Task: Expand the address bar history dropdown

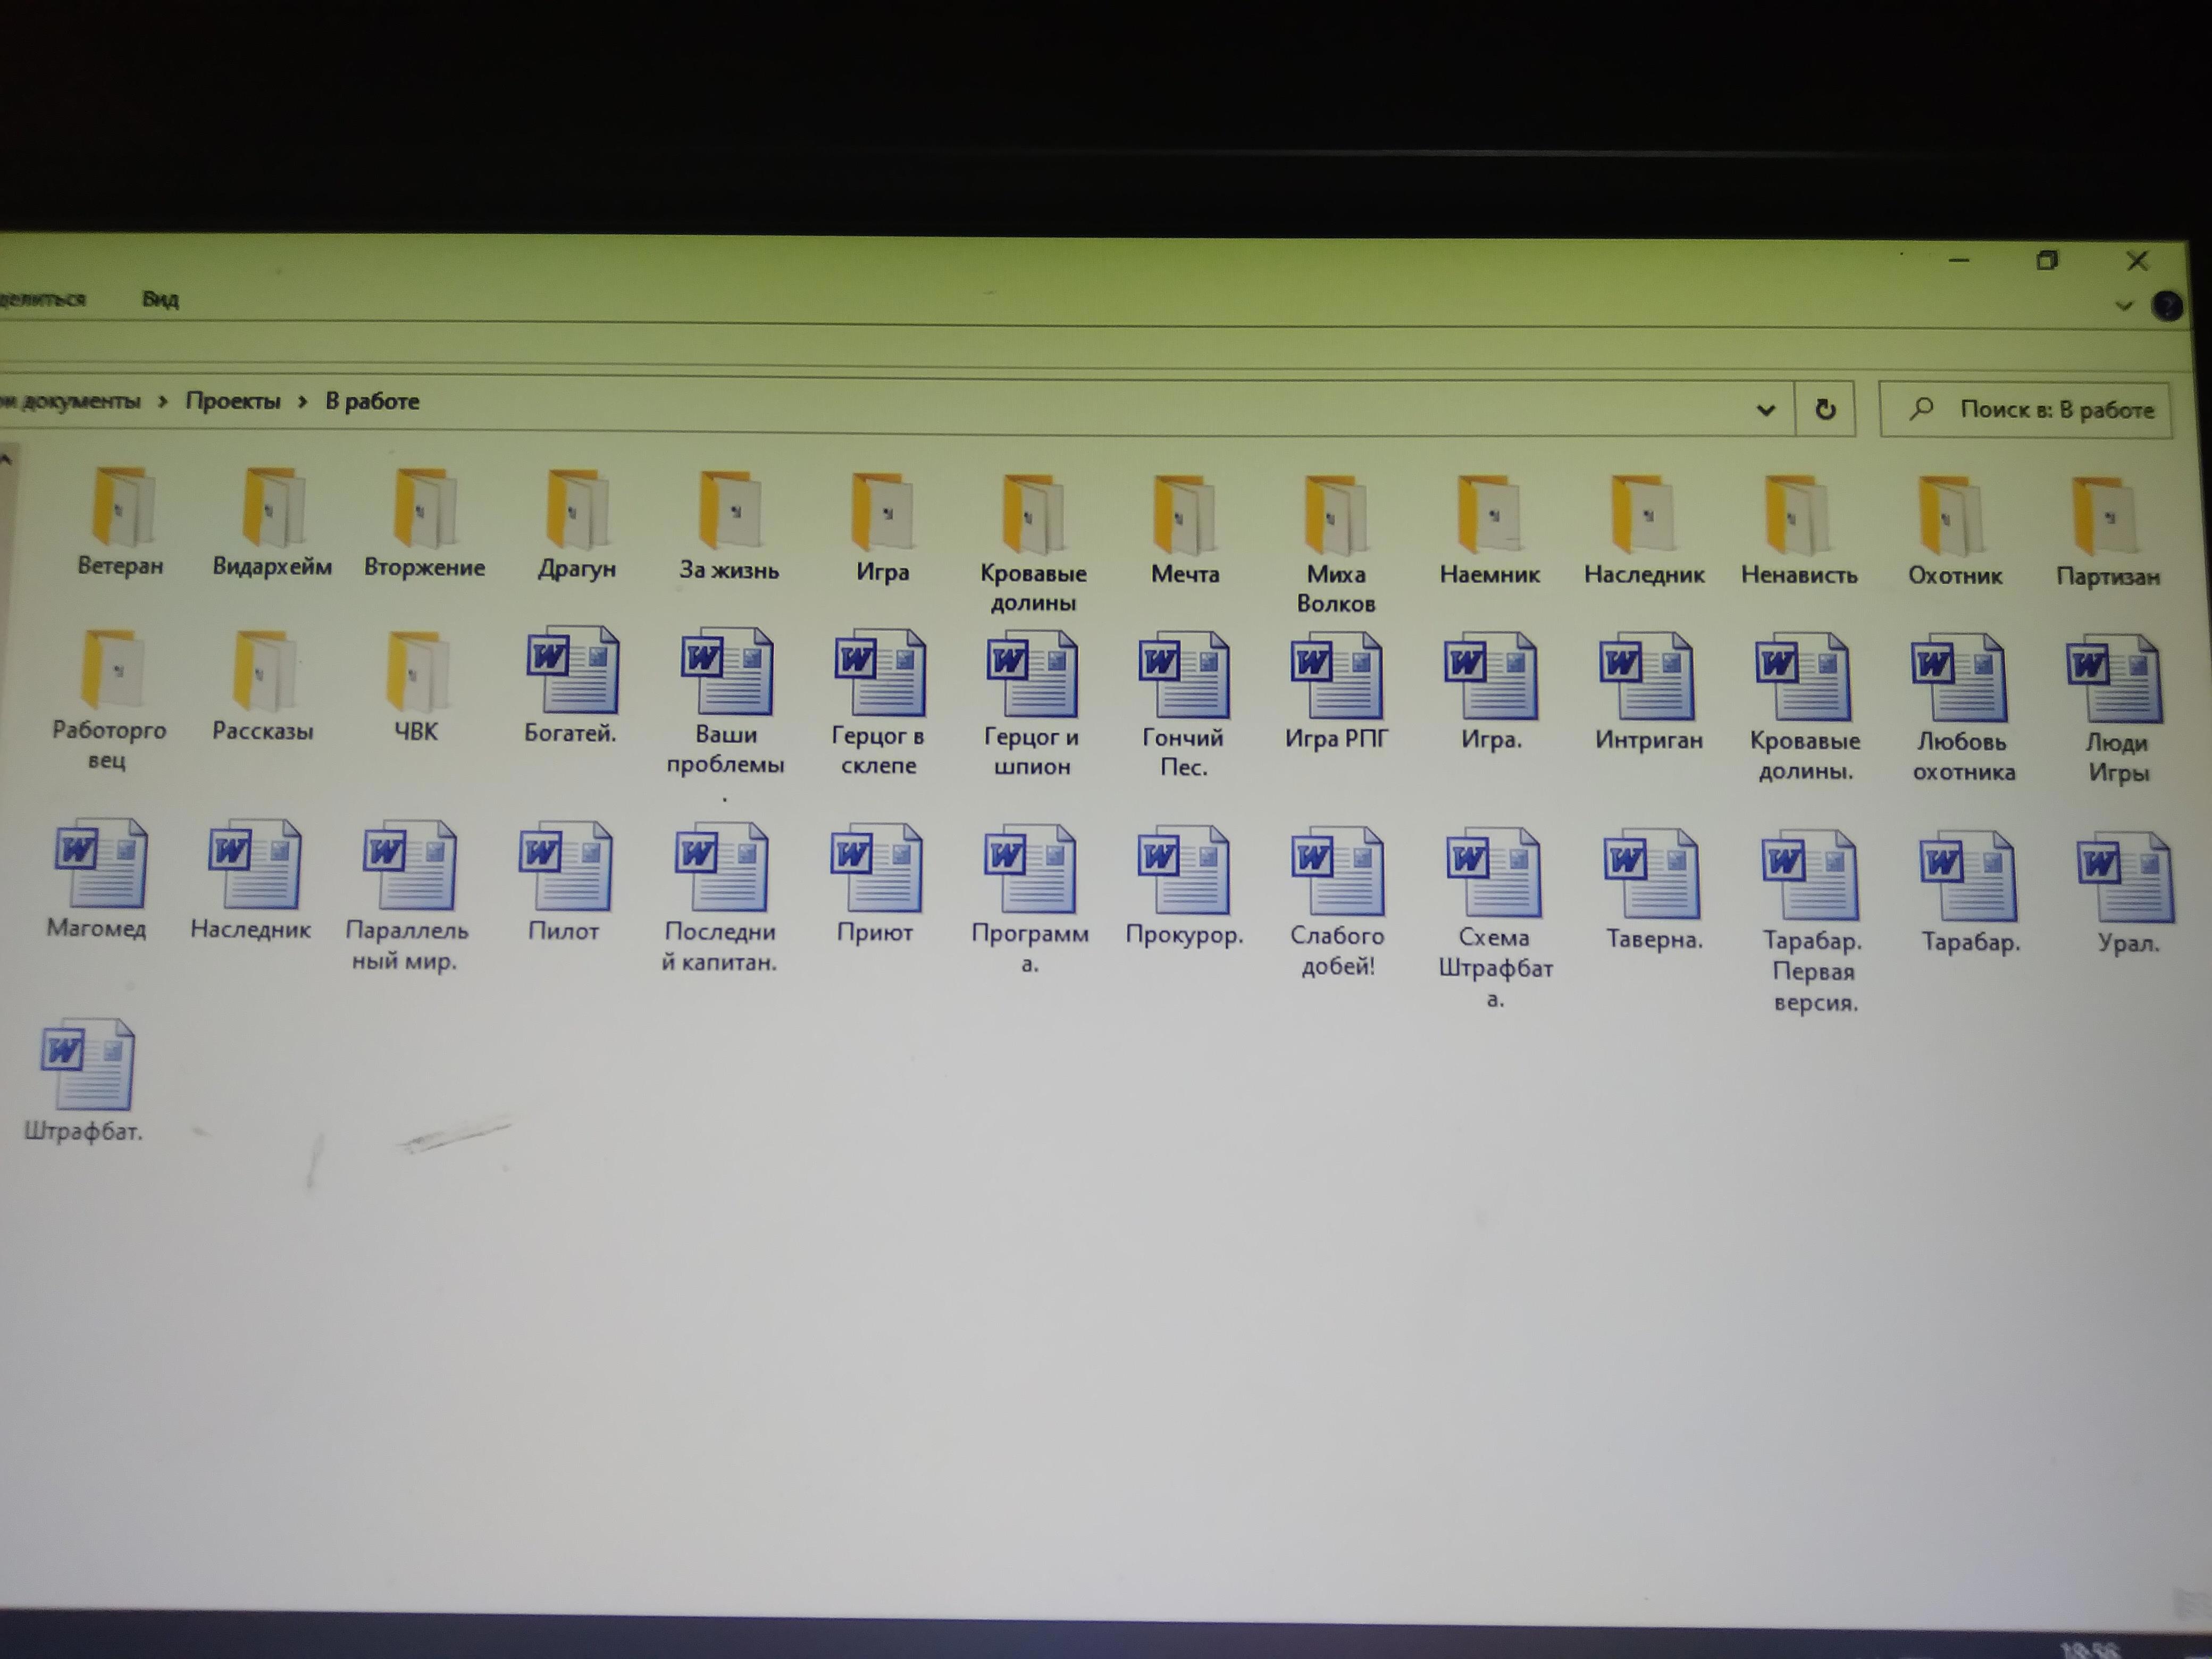Action: (1766, 409)
